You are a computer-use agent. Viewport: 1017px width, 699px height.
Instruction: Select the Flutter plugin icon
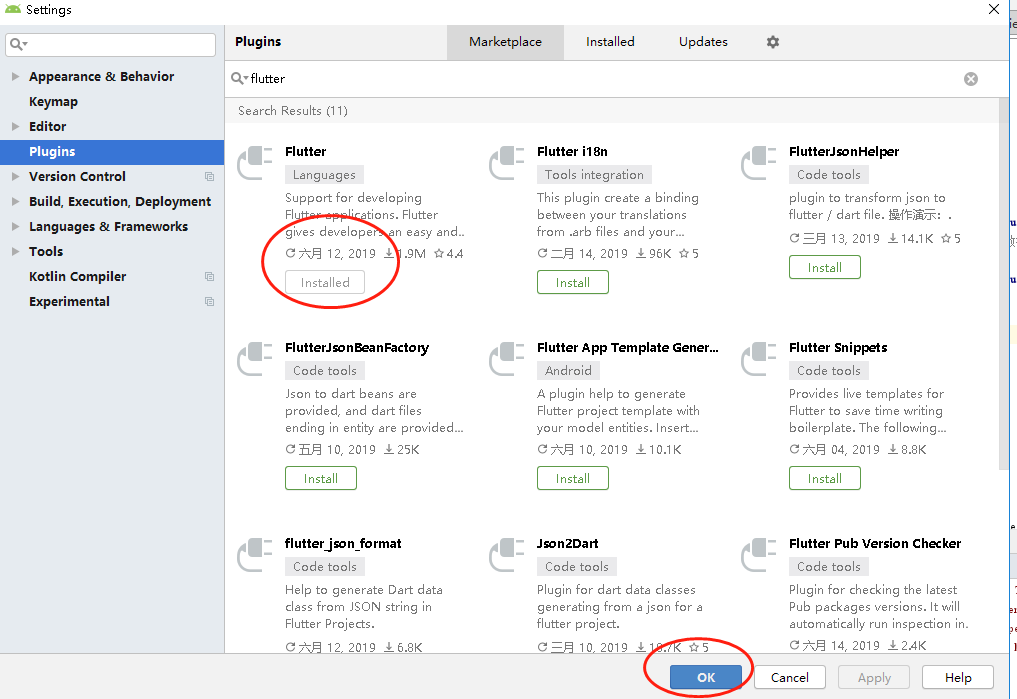pyautogui.click(x=255, y=163)
